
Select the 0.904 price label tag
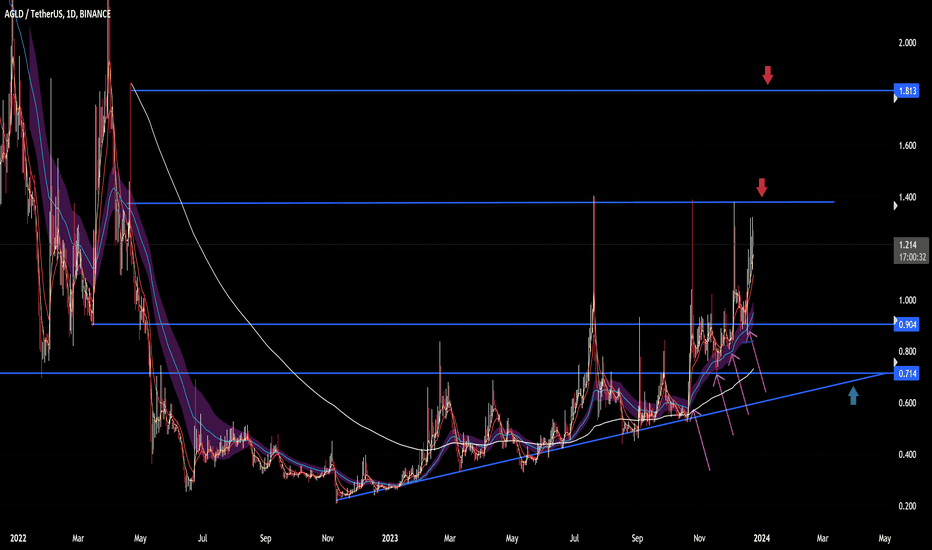point(907,325)
